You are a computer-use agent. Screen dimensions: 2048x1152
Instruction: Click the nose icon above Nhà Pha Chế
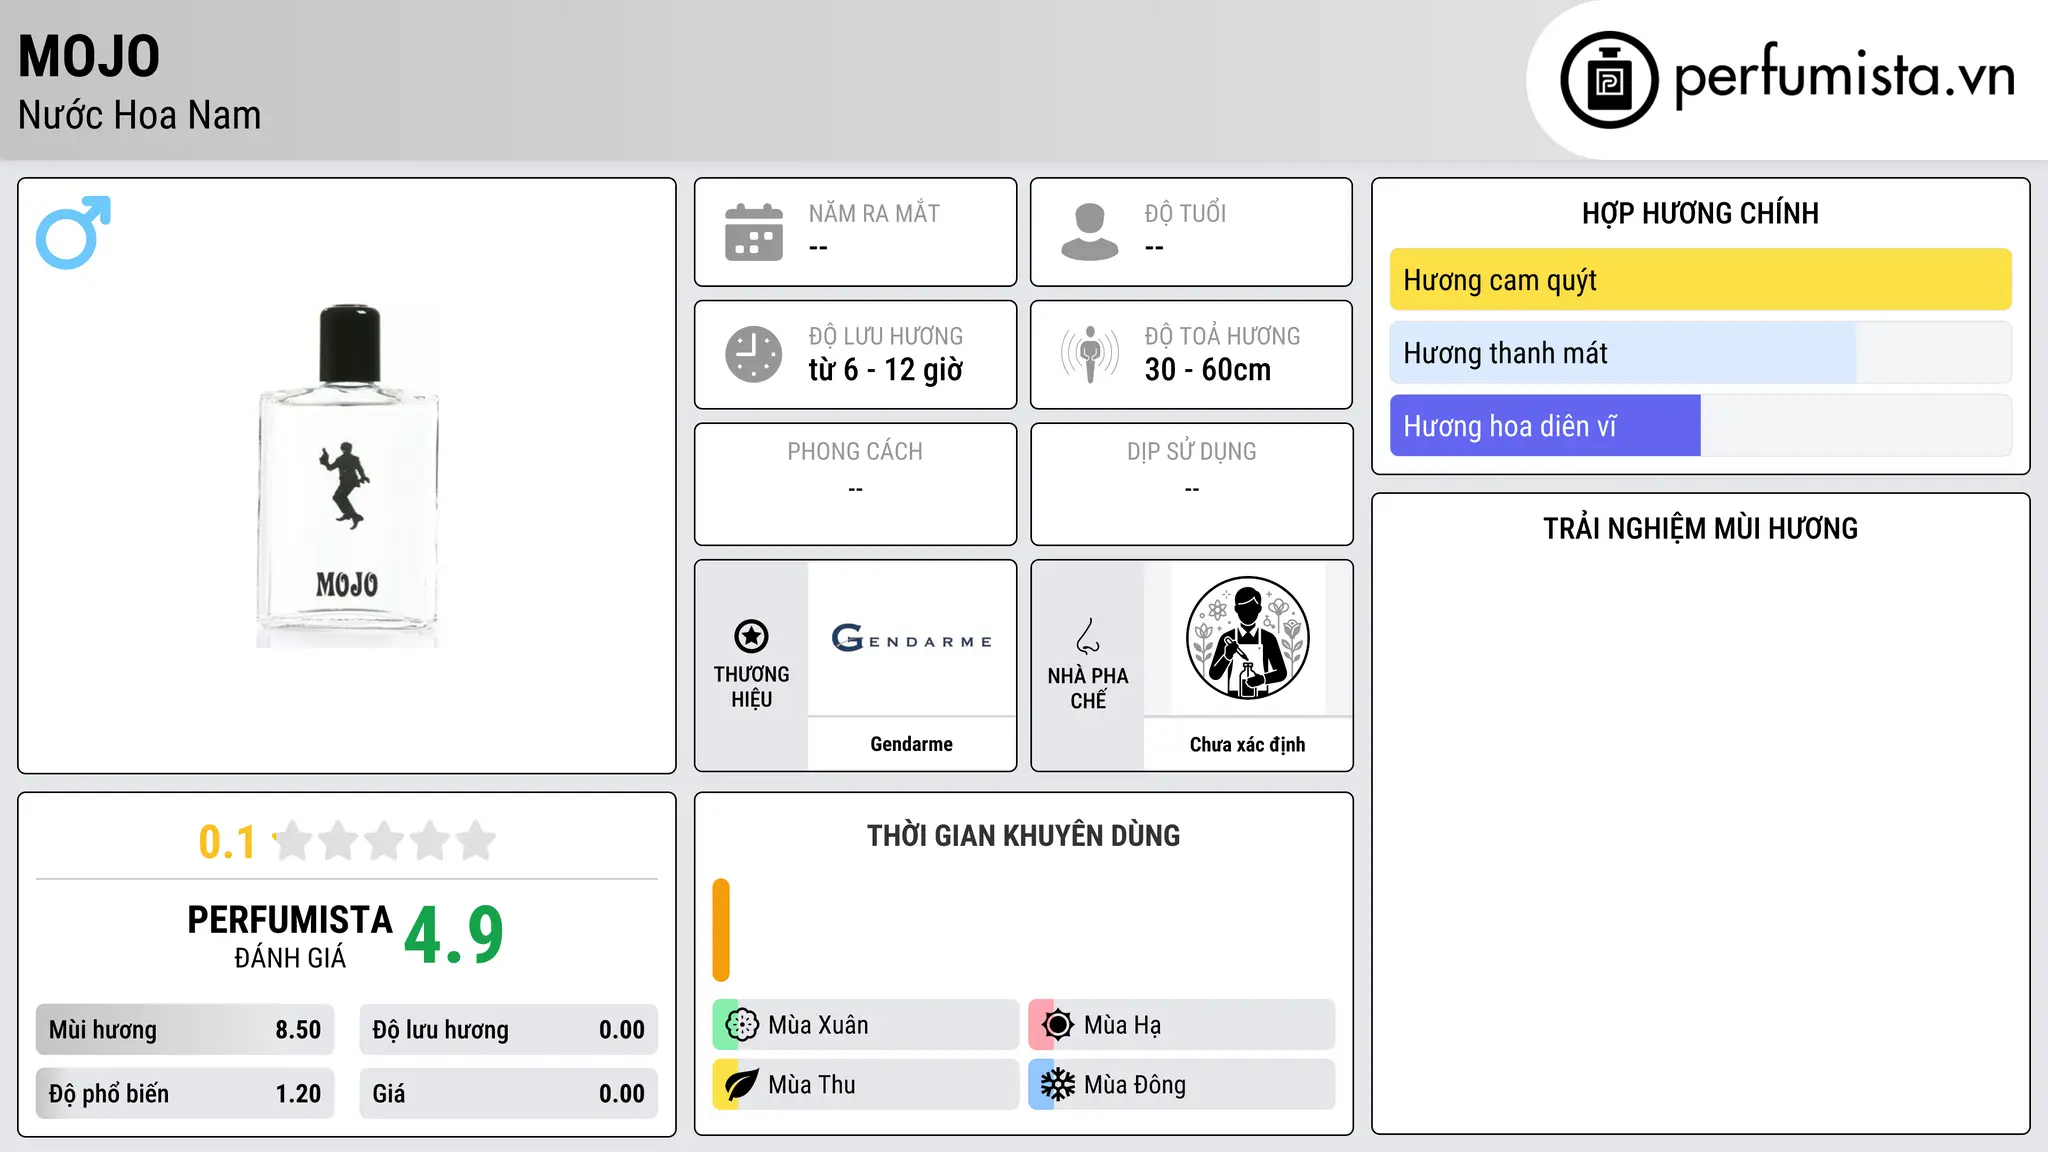[x=1088, y=636]
